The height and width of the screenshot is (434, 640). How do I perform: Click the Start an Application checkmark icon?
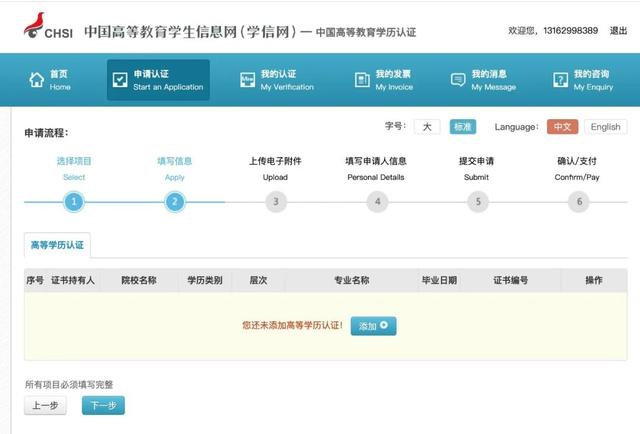coord(120,80)
